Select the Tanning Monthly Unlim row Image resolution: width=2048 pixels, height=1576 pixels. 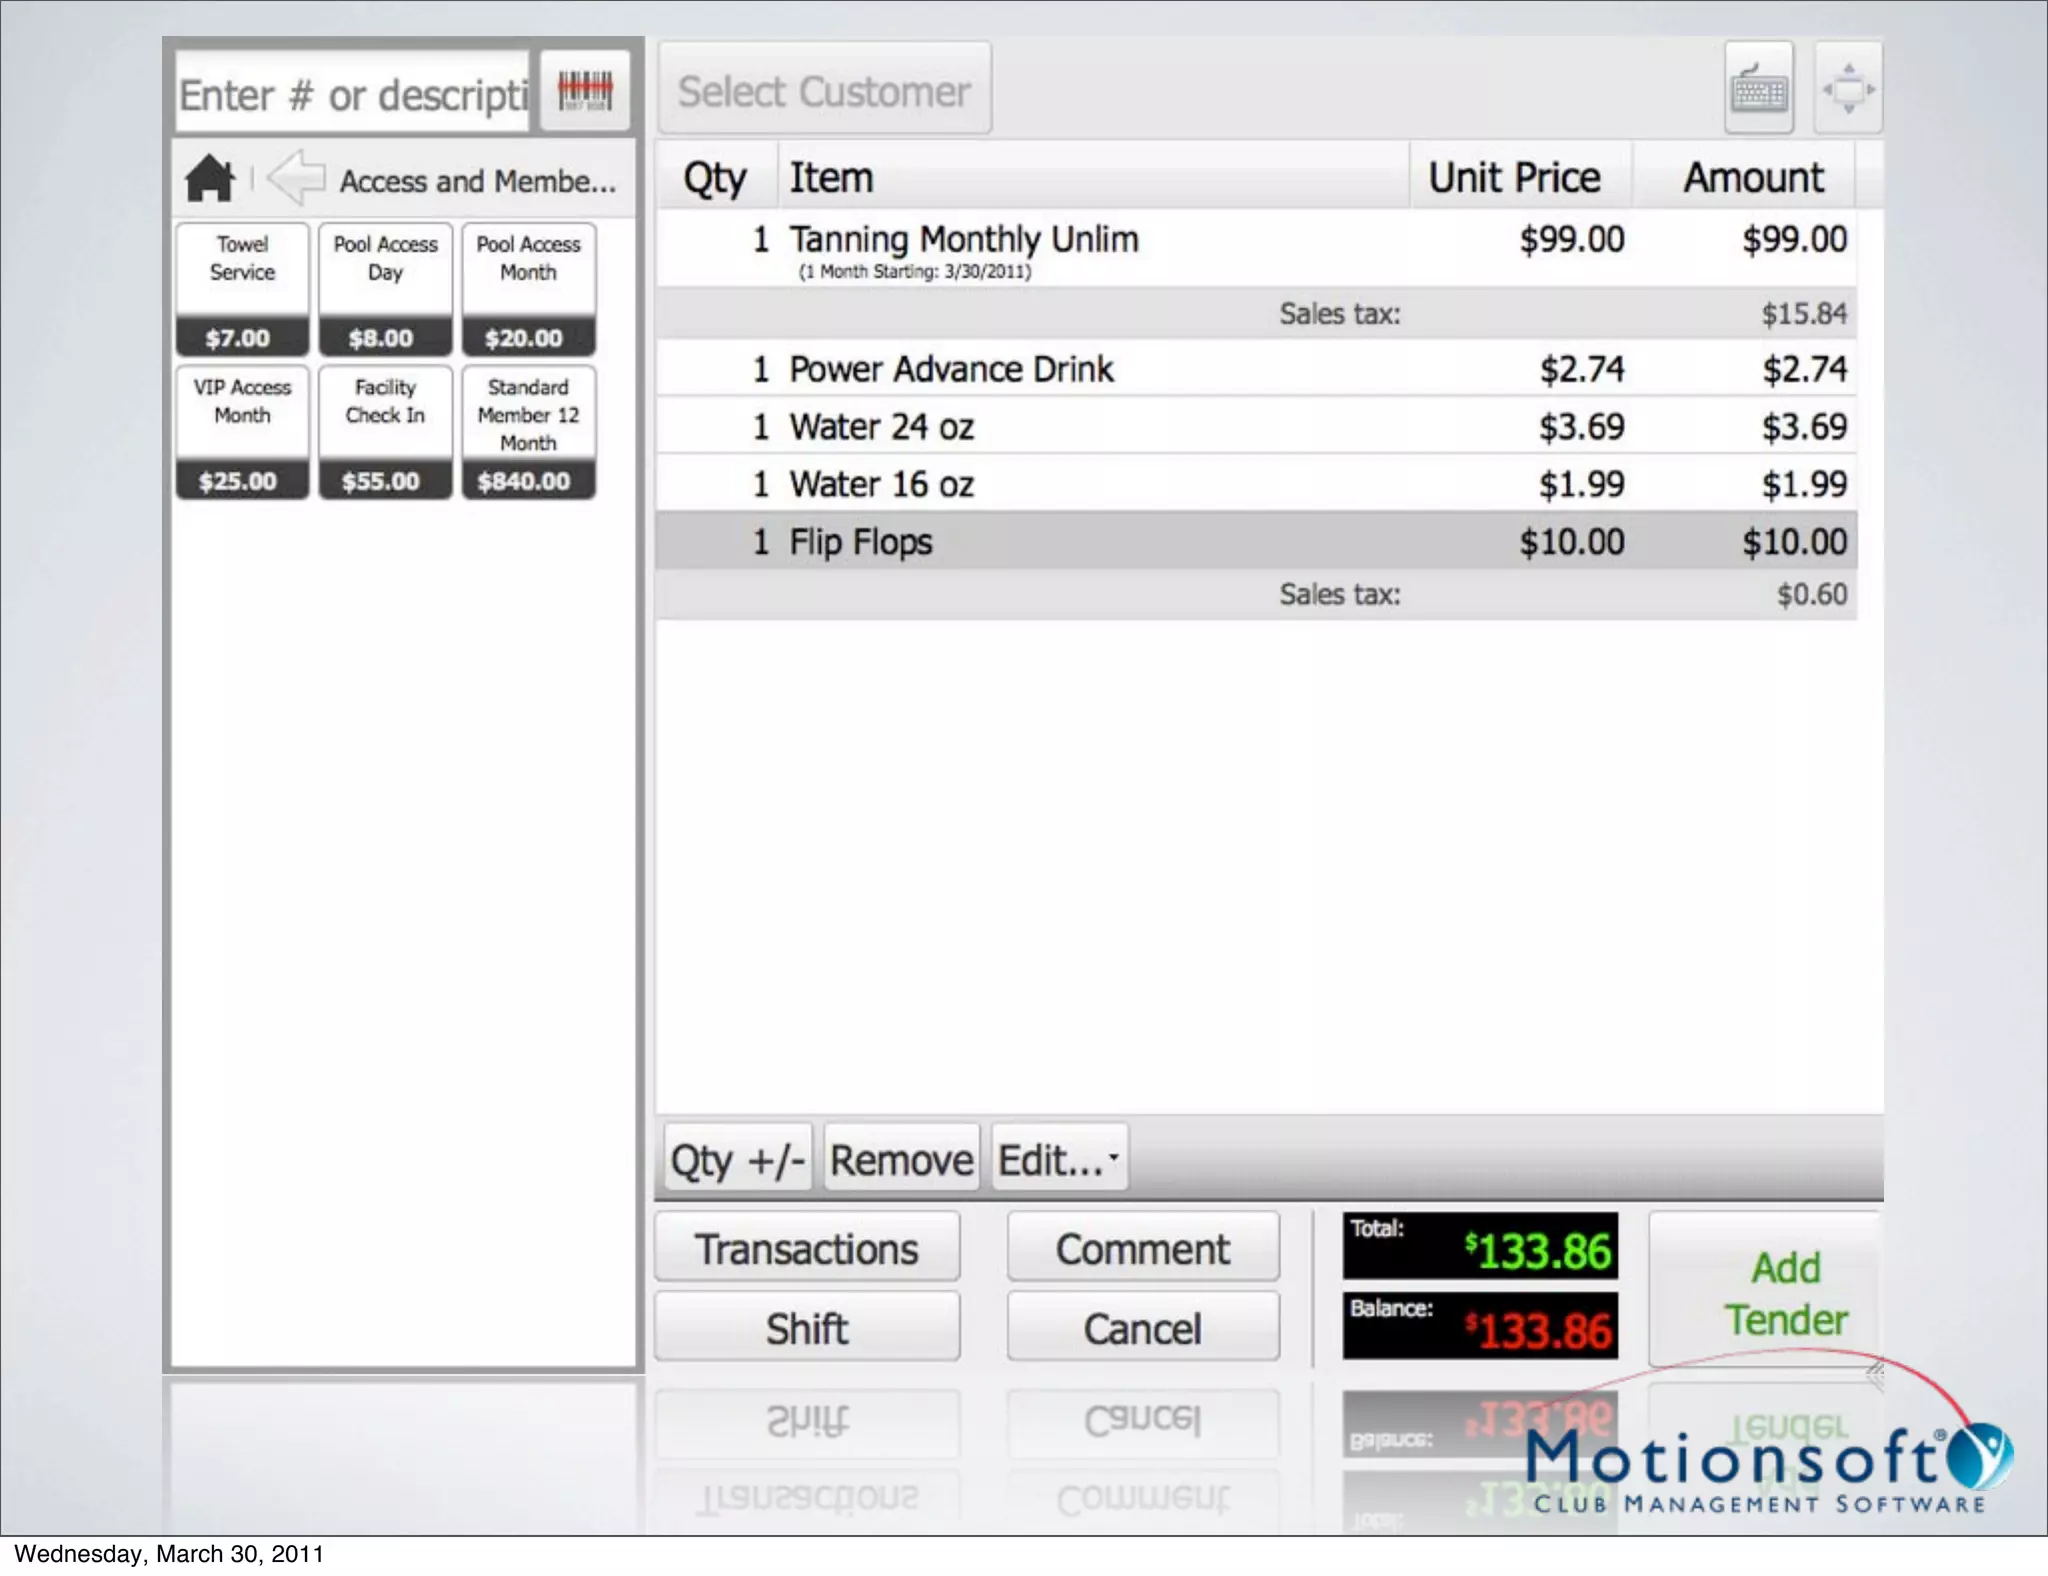(x=1100, y=248)
